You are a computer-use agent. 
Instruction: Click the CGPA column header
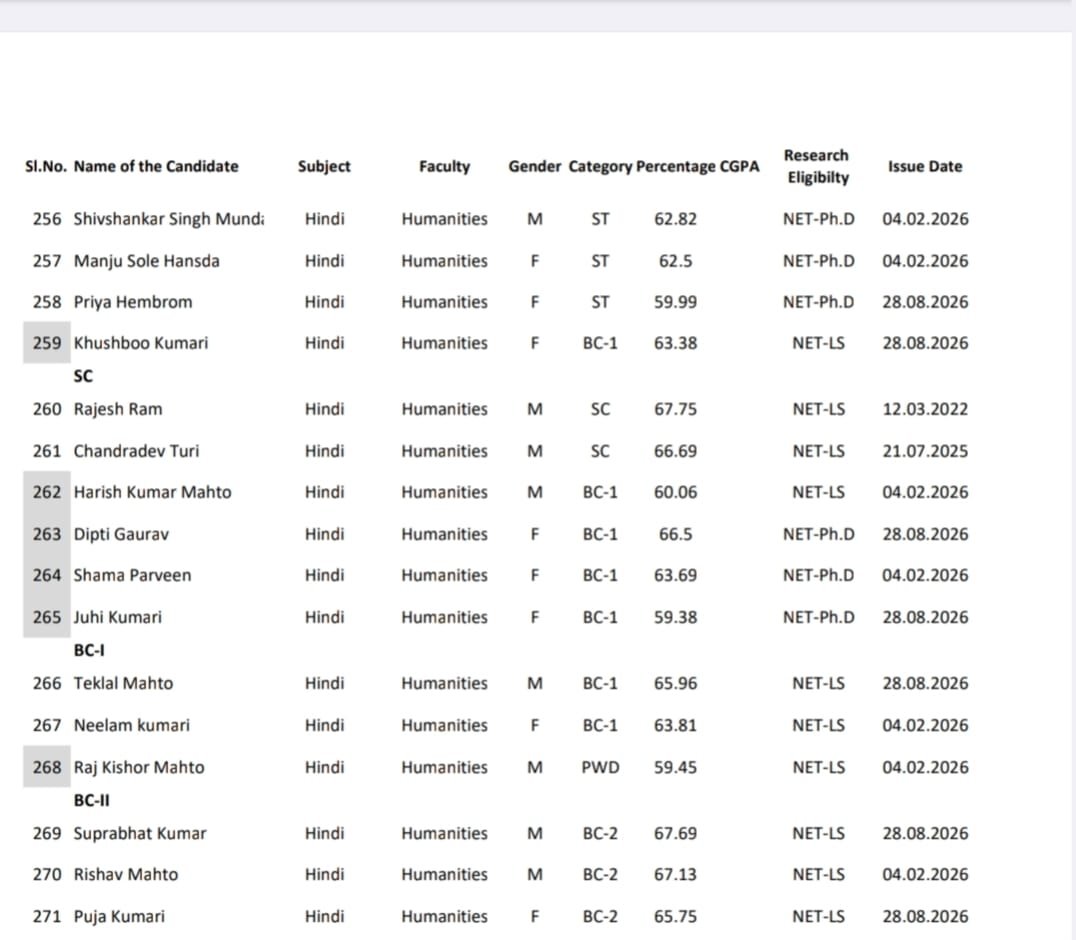click(x=740, y=166)
